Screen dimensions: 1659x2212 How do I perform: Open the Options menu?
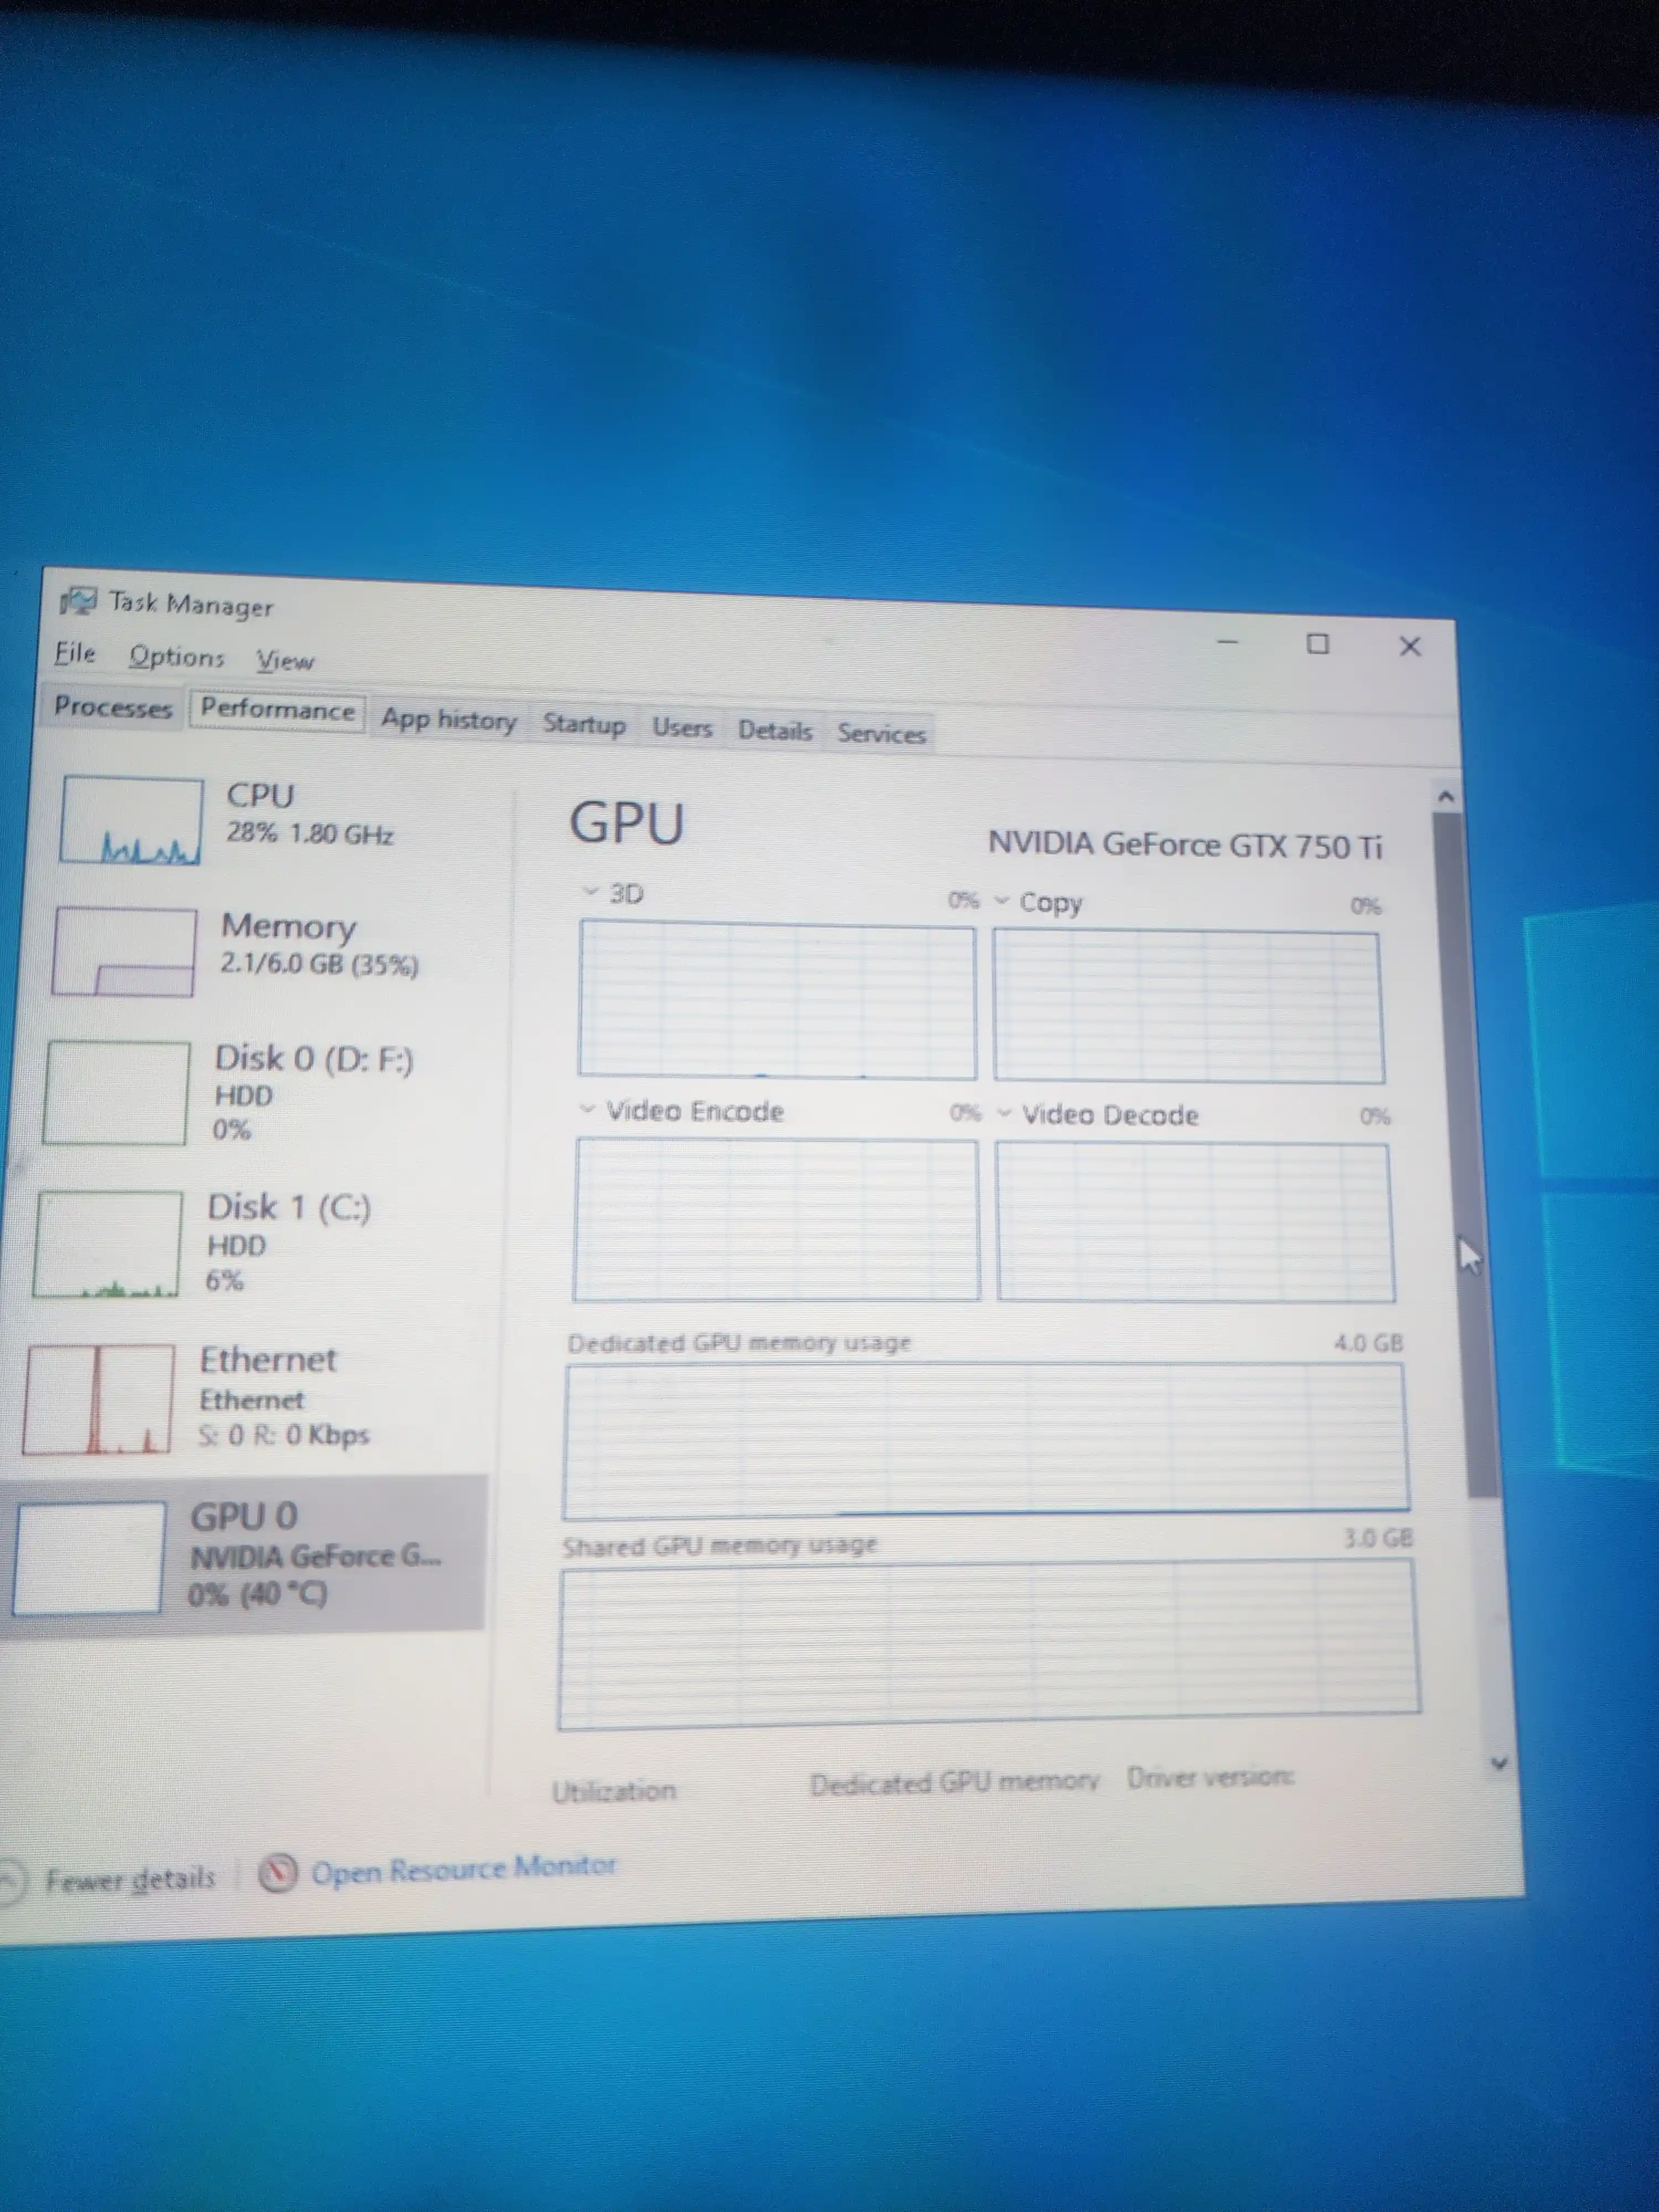(x=177, y=657)
